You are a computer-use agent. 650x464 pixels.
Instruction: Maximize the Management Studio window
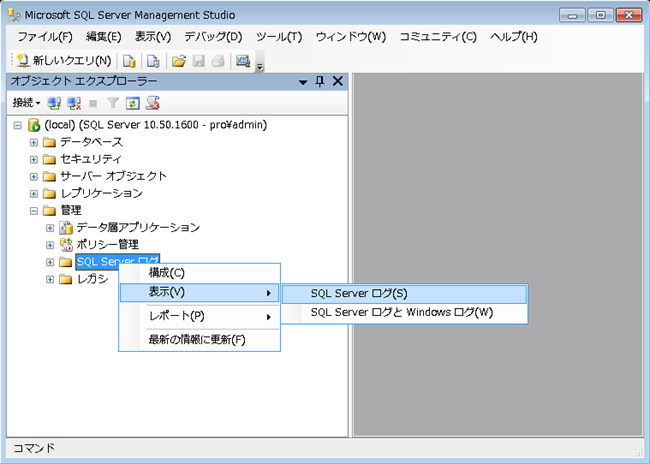[600, 16]
